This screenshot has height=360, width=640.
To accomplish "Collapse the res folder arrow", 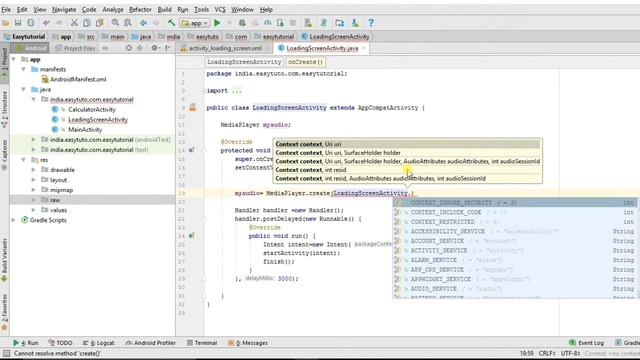I will (x=23, y=160).
